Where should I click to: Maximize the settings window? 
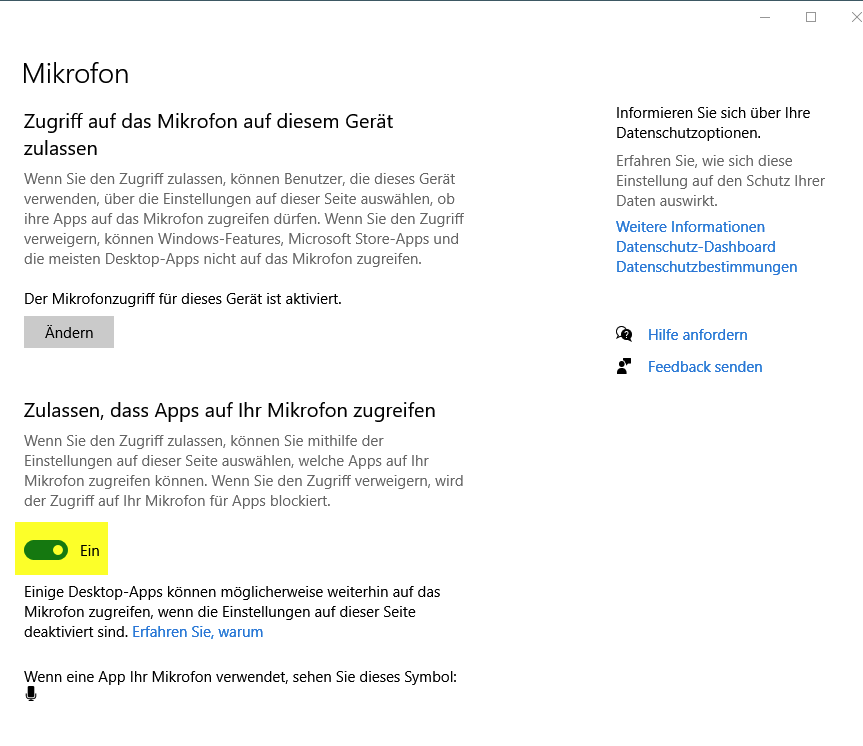[811, 18]
